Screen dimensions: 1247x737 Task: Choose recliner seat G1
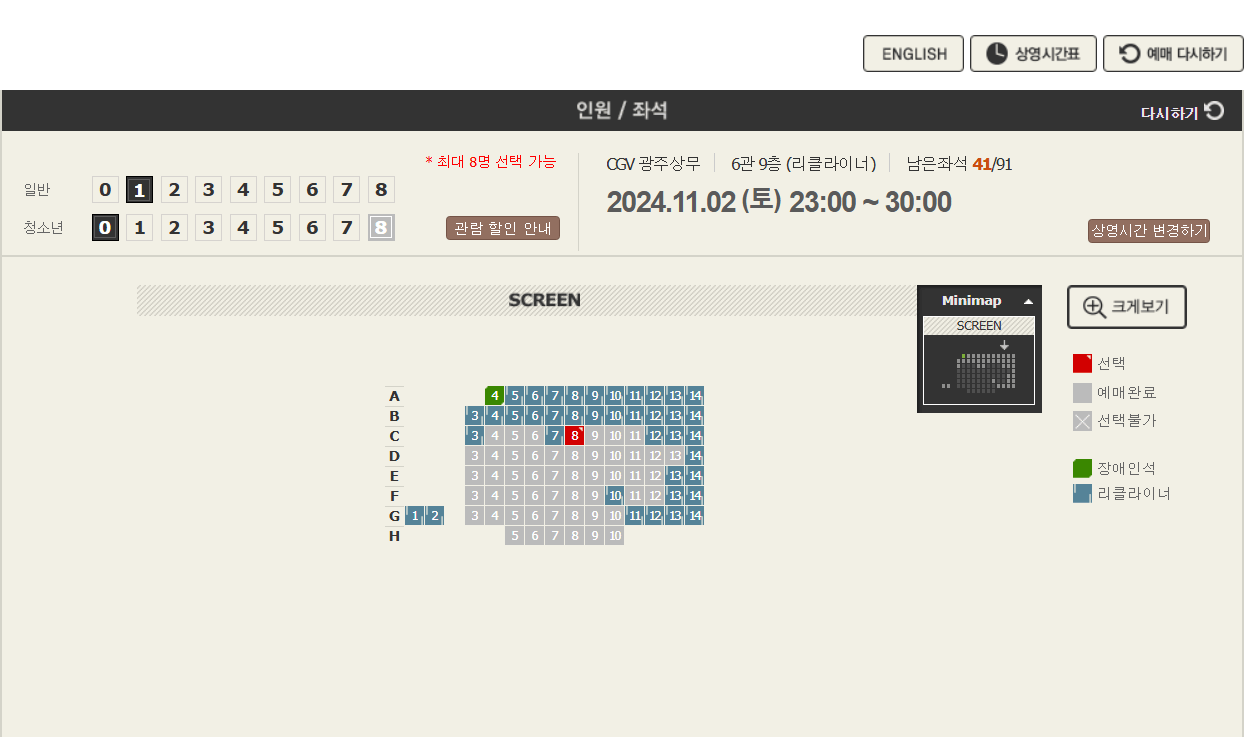414,516
